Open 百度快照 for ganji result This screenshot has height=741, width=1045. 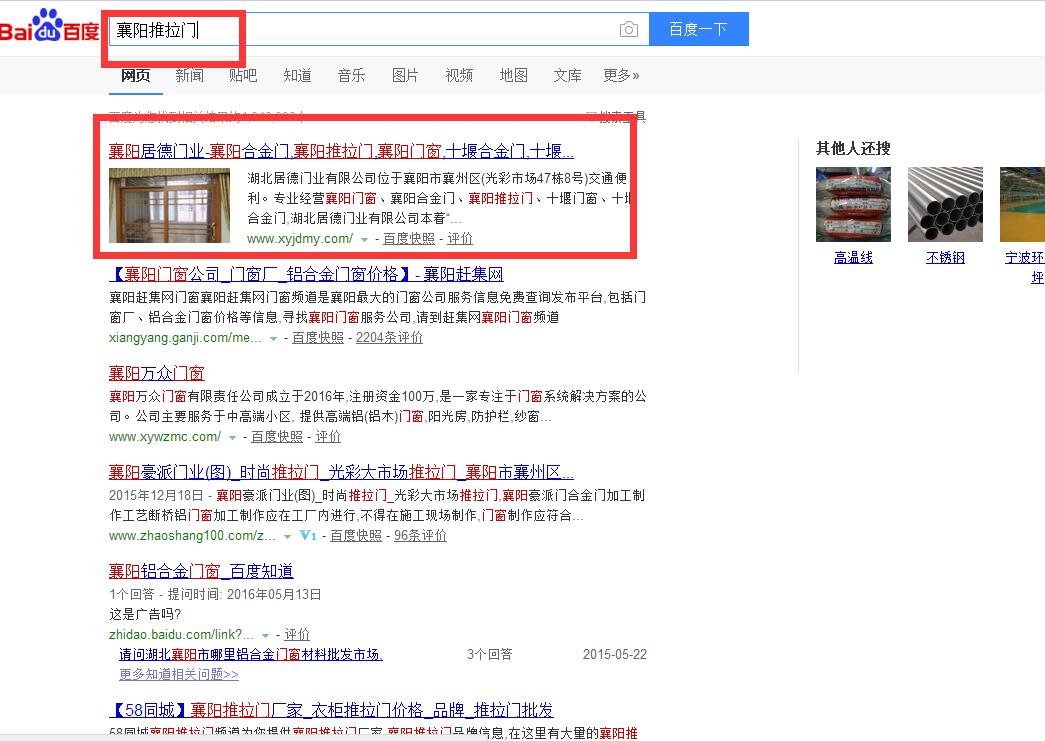click(x=318, y=338)
